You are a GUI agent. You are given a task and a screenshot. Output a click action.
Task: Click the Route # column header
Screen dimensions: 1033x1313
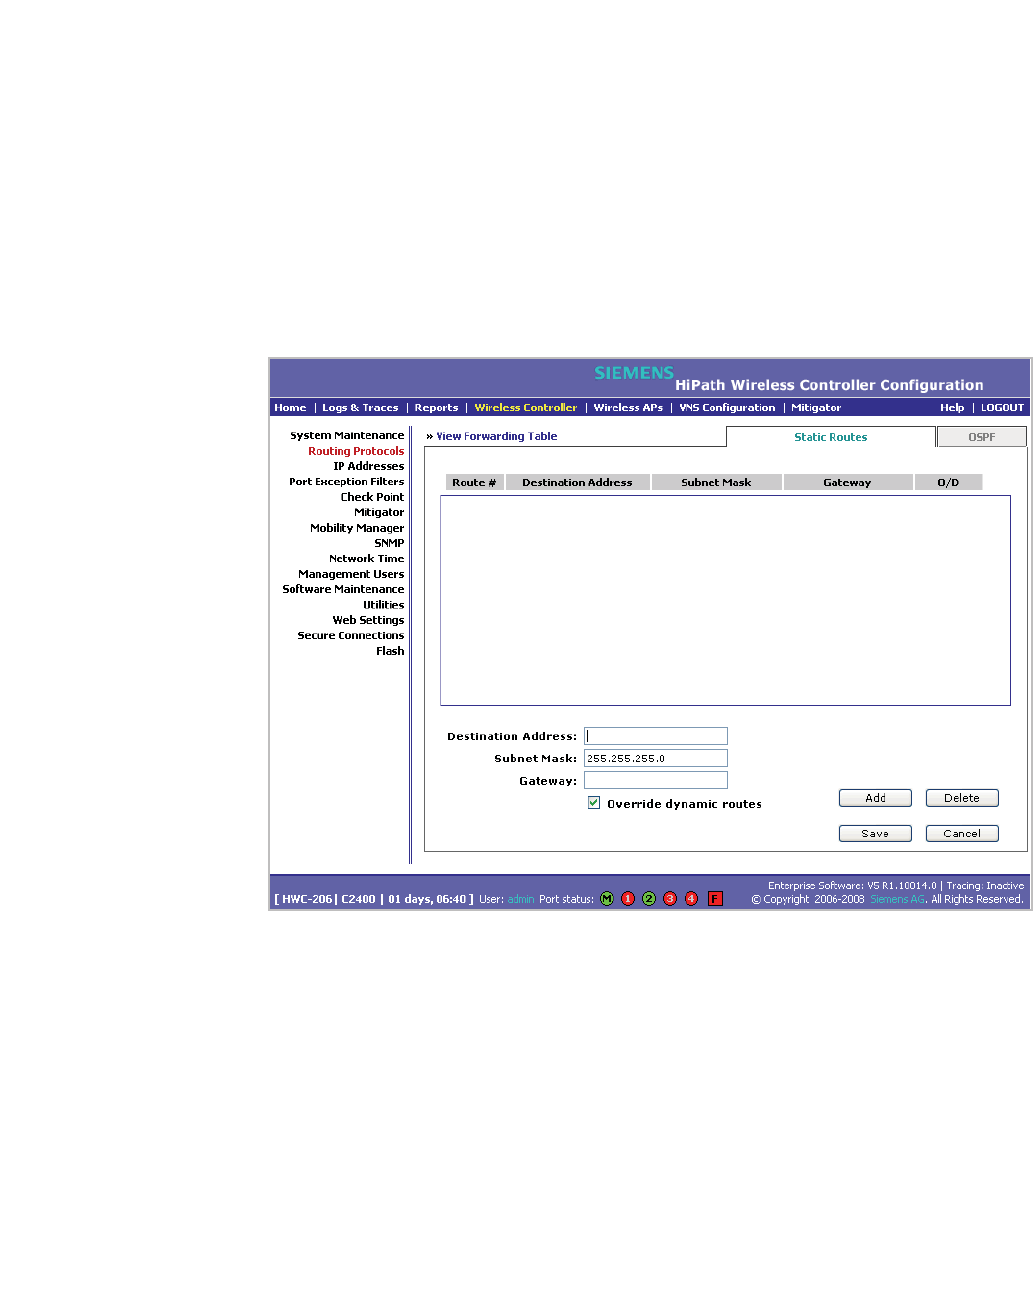[x=474, y=482]
